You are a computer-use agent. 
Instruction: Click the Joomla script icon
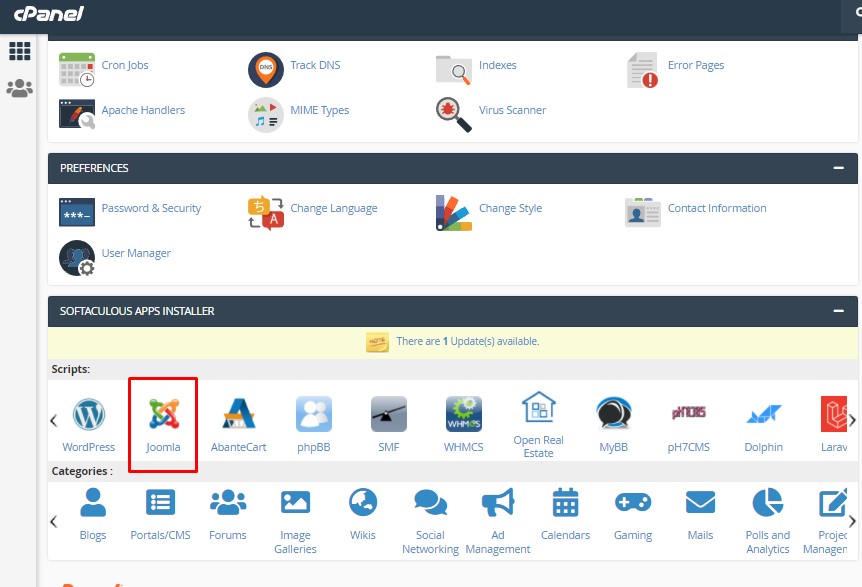point(163,414)
